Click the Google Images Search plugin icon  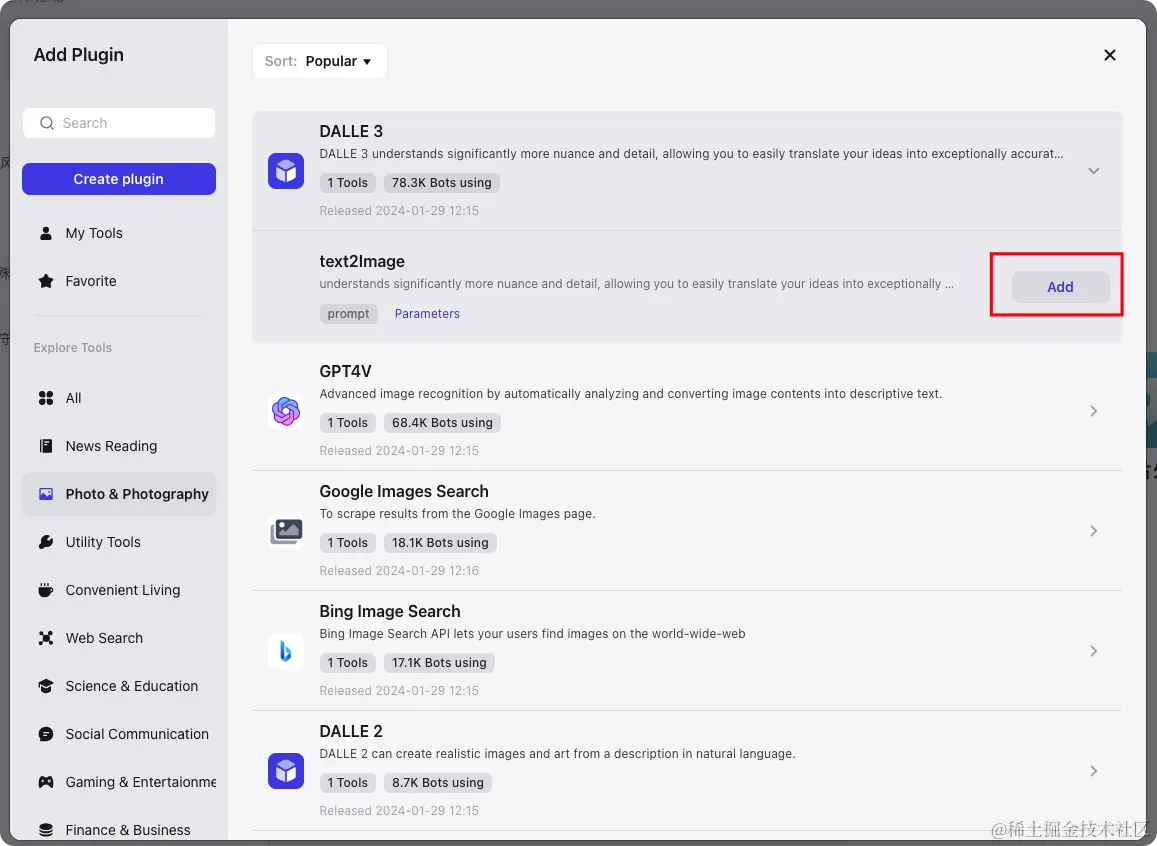pos(286,531)
